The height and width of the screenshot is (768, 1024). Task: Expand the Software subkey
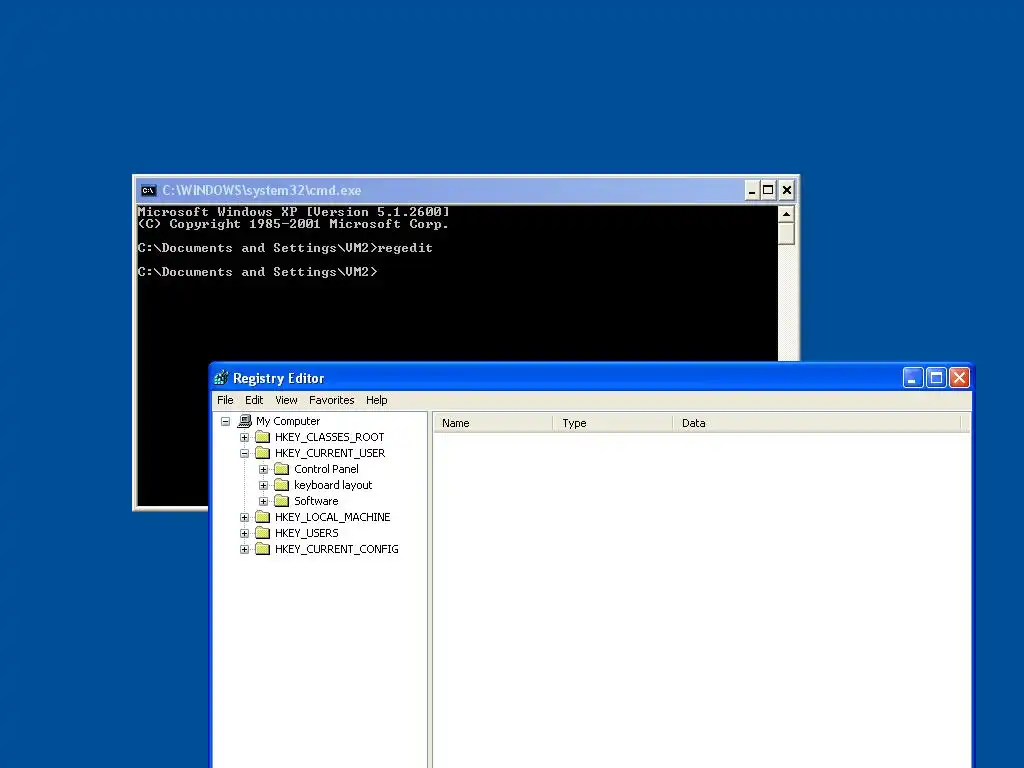pyautogui.click(x=263, y=502)
